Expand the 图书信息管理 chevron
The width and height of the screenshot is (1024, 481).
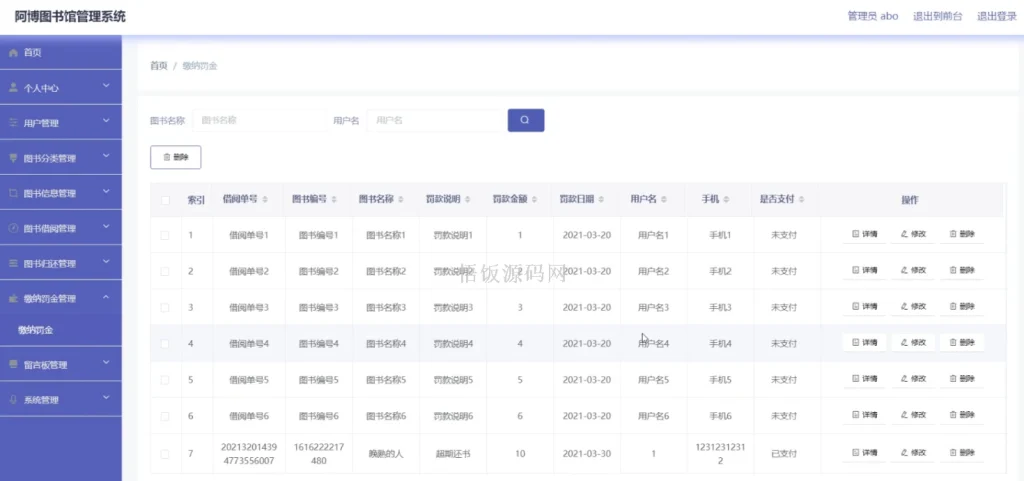(106, 191)
